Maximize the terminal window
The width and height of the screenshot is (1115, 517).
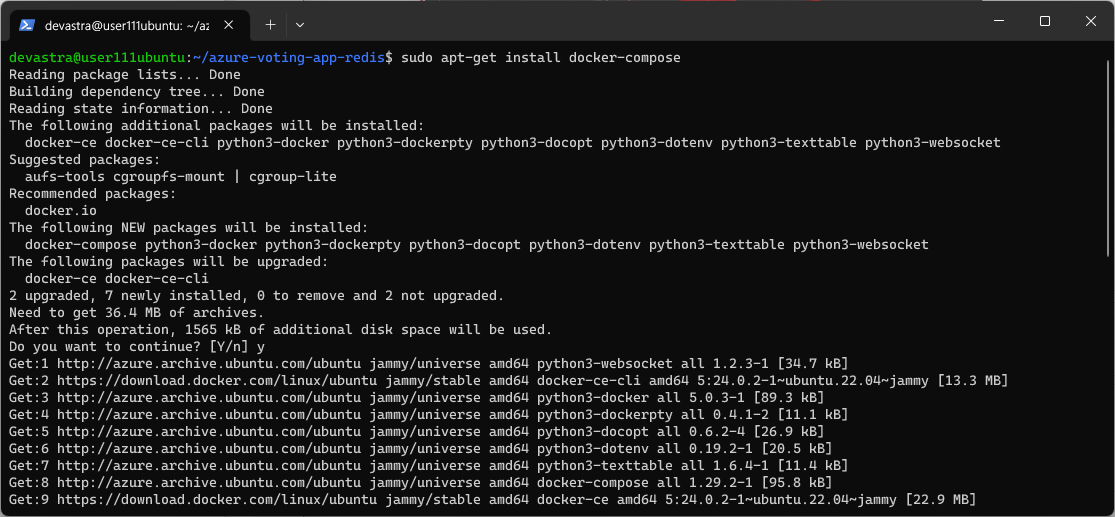[1045, 21]
